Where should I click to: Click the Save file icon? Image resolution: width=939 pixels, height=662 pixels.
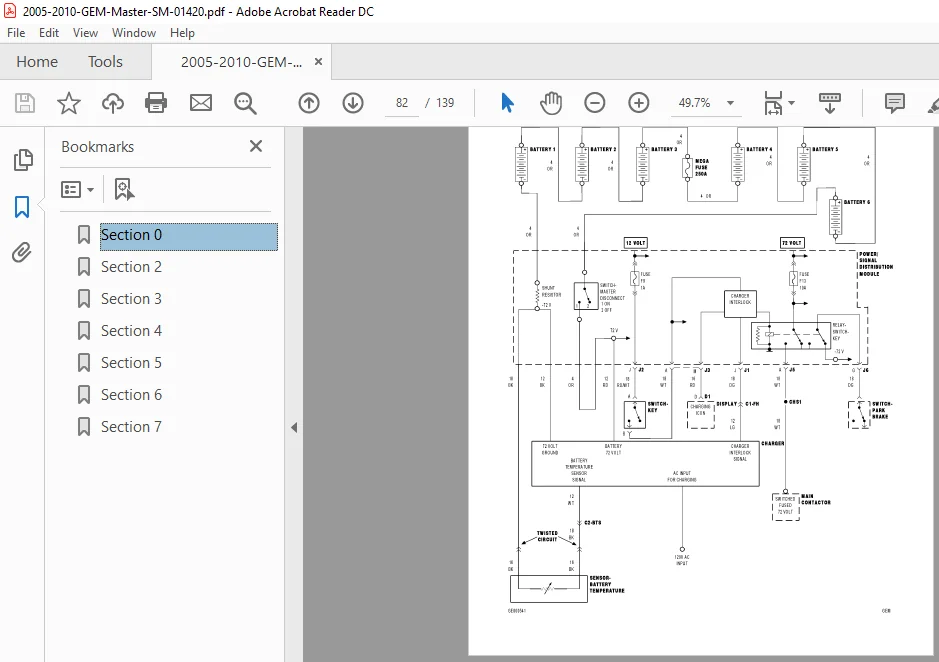[x=25, y=103]
